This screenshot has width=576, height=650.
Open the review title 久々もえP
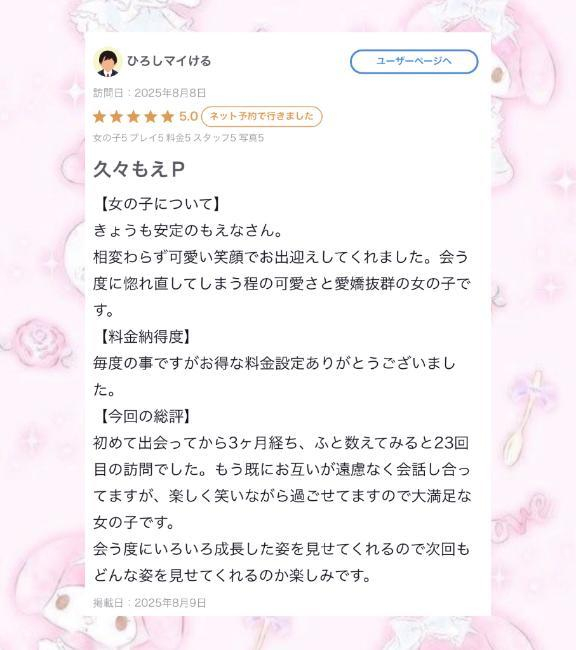pyautogui.click(x=139, y=169)
